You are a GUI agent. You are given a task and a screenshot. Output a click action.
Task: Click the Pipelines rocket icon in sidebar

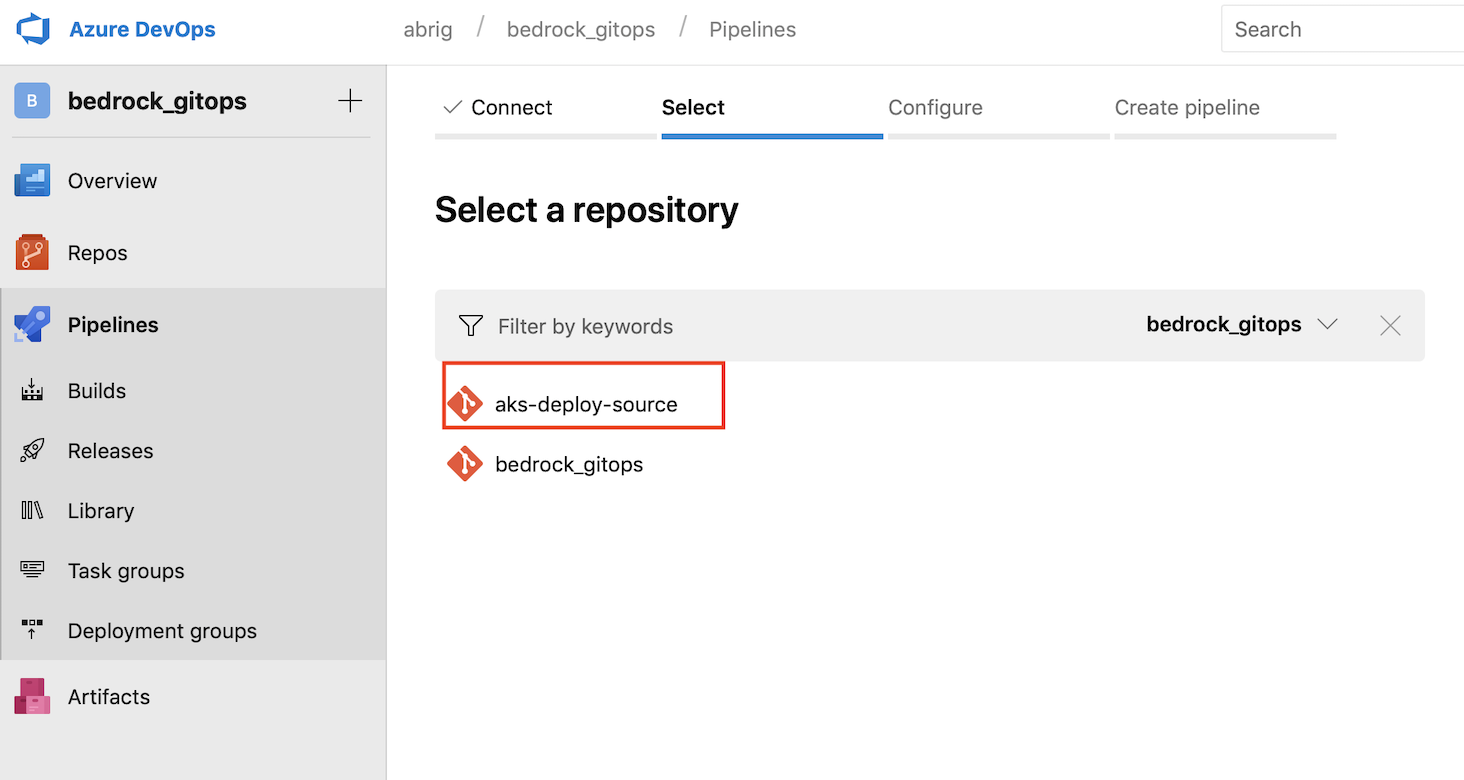[32, 325]
